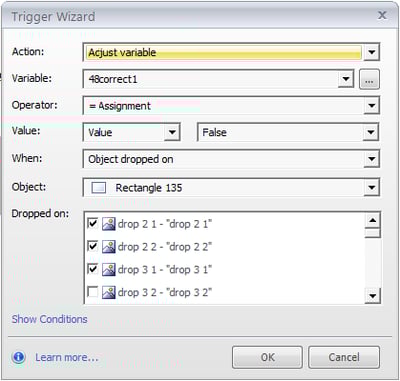Click the picture icon beside drop 3 2
Image resolution: width=400 pixels, height=381 pixels.
pyautogui.click(x=109, y=292)
